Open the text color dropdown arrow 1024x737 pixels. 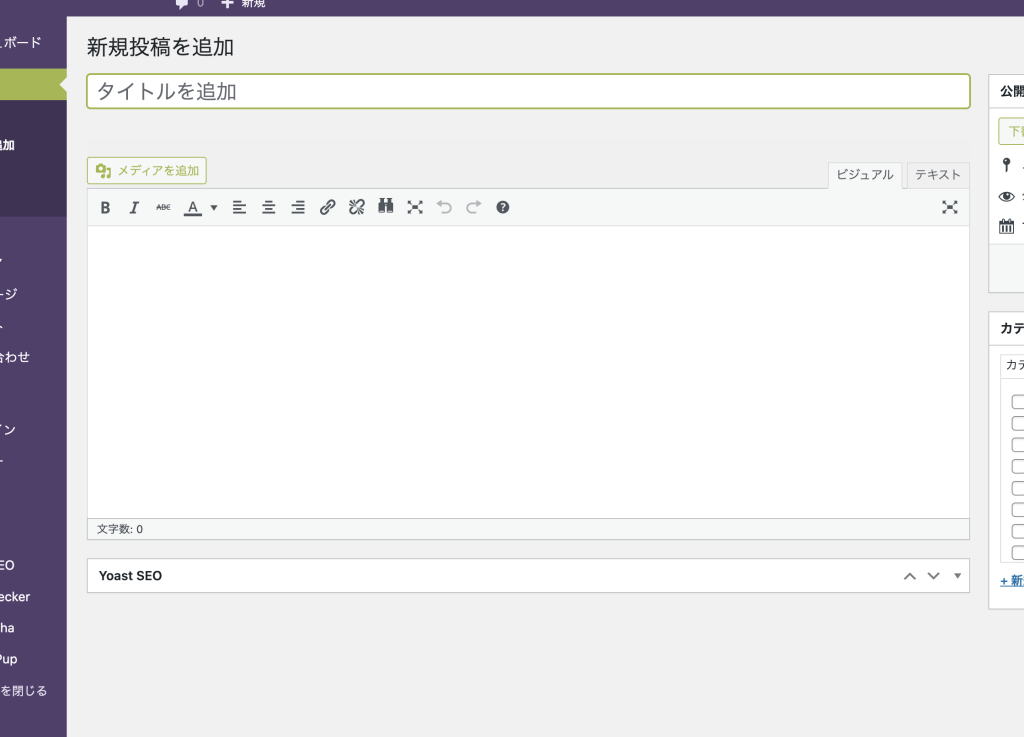[x=214, y=208]
